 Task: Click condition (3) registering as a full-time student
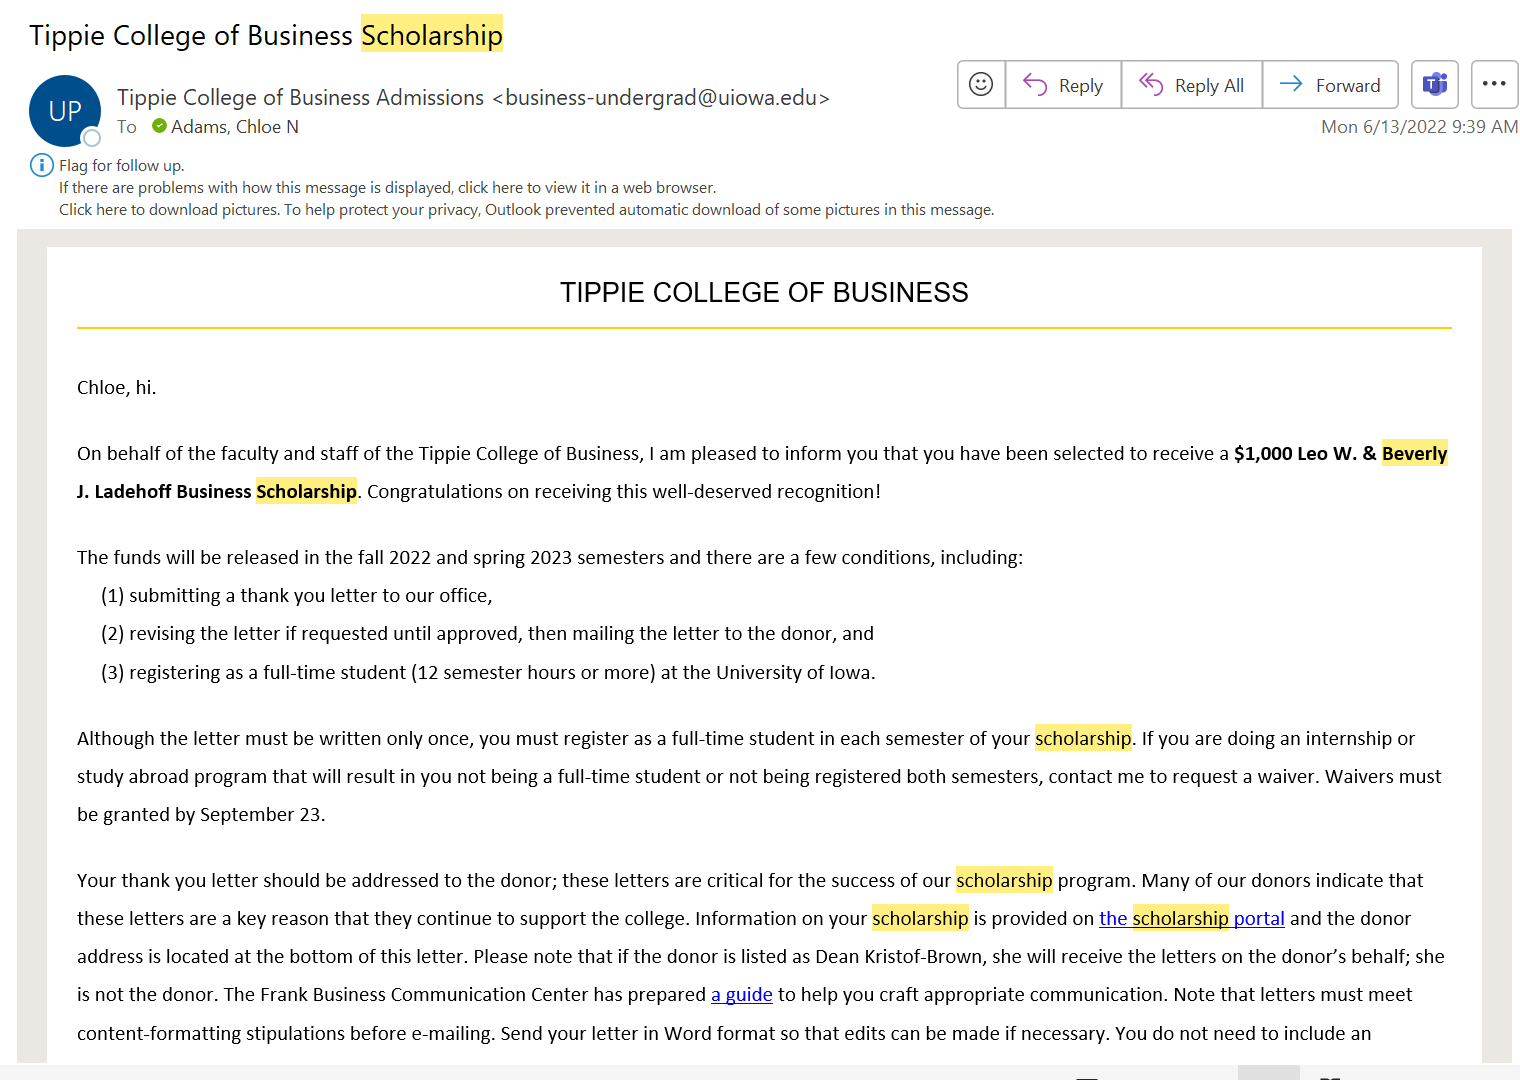[488, 672]
